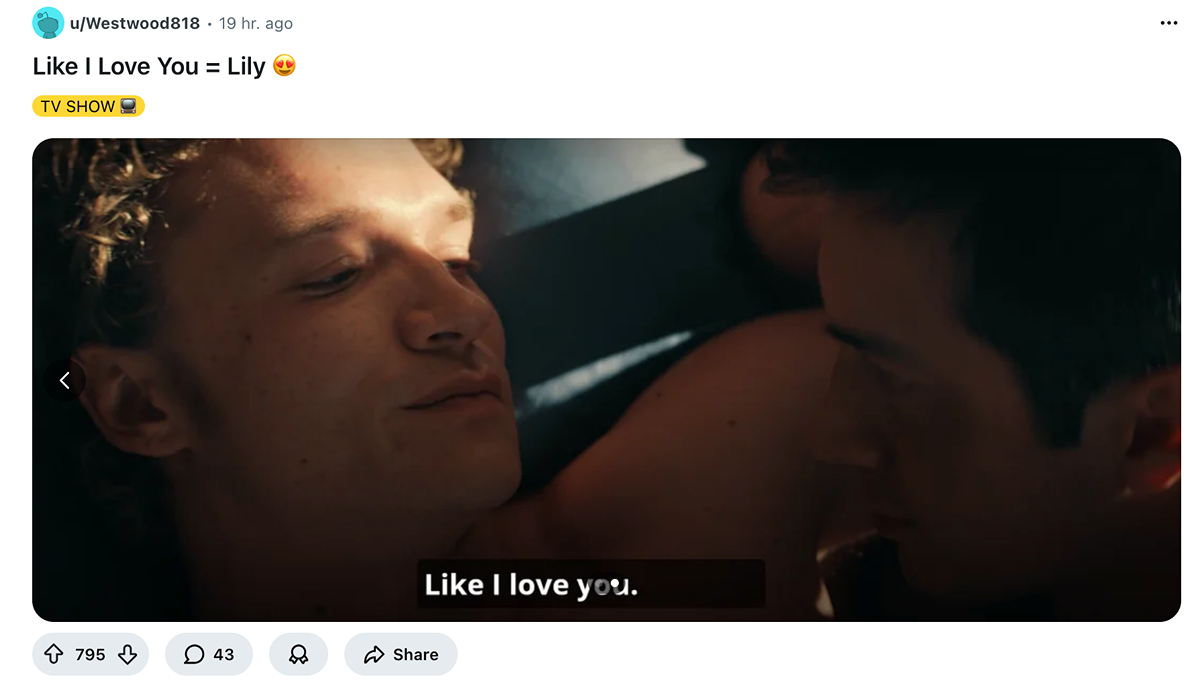Click the 795 vote score
The width and height of the screenshot is (1200, 683).
(x=90, y=654)
